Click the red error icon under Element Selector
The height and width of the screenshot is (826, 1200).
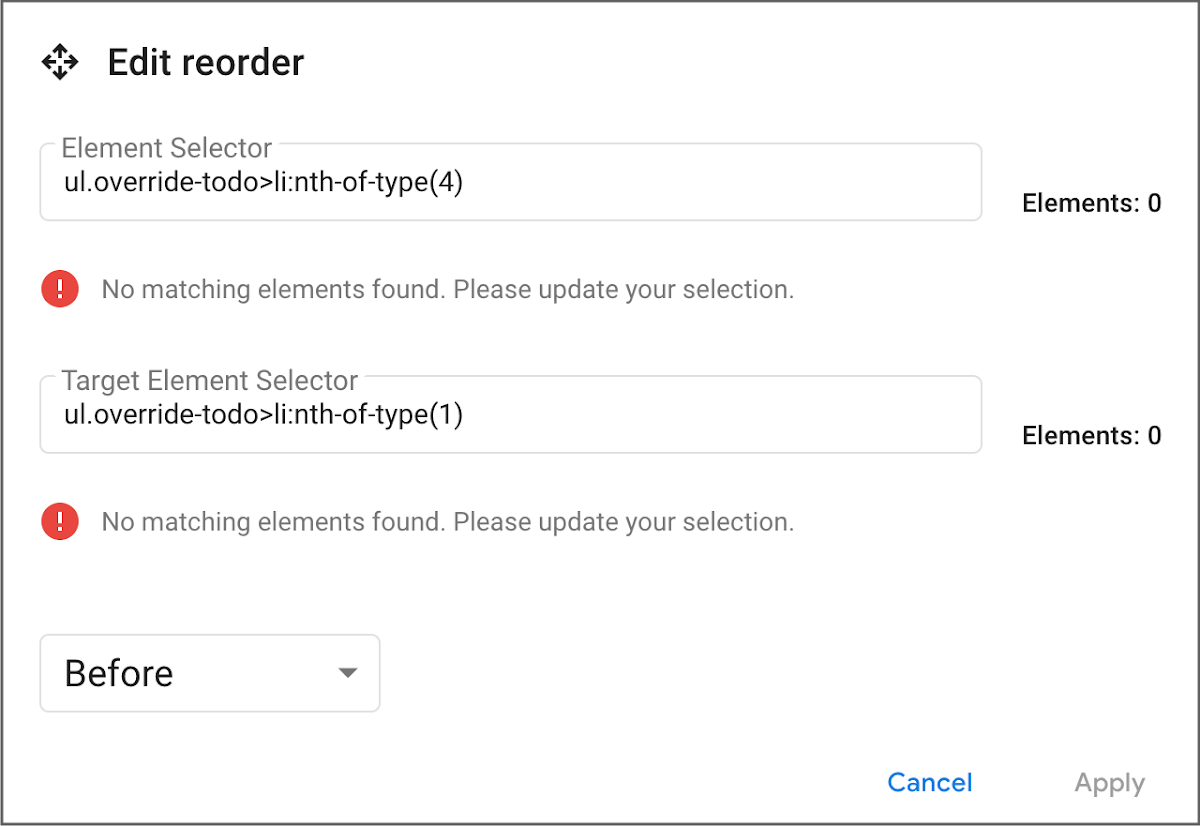point(60,290)
